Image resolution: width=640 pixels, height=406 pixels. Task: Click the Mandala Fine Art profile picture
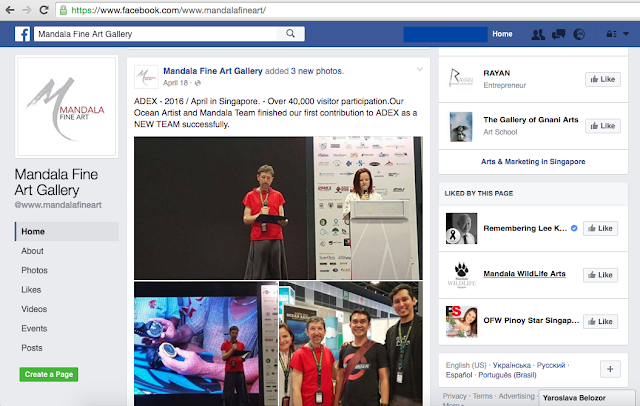(x=67, y=107)
